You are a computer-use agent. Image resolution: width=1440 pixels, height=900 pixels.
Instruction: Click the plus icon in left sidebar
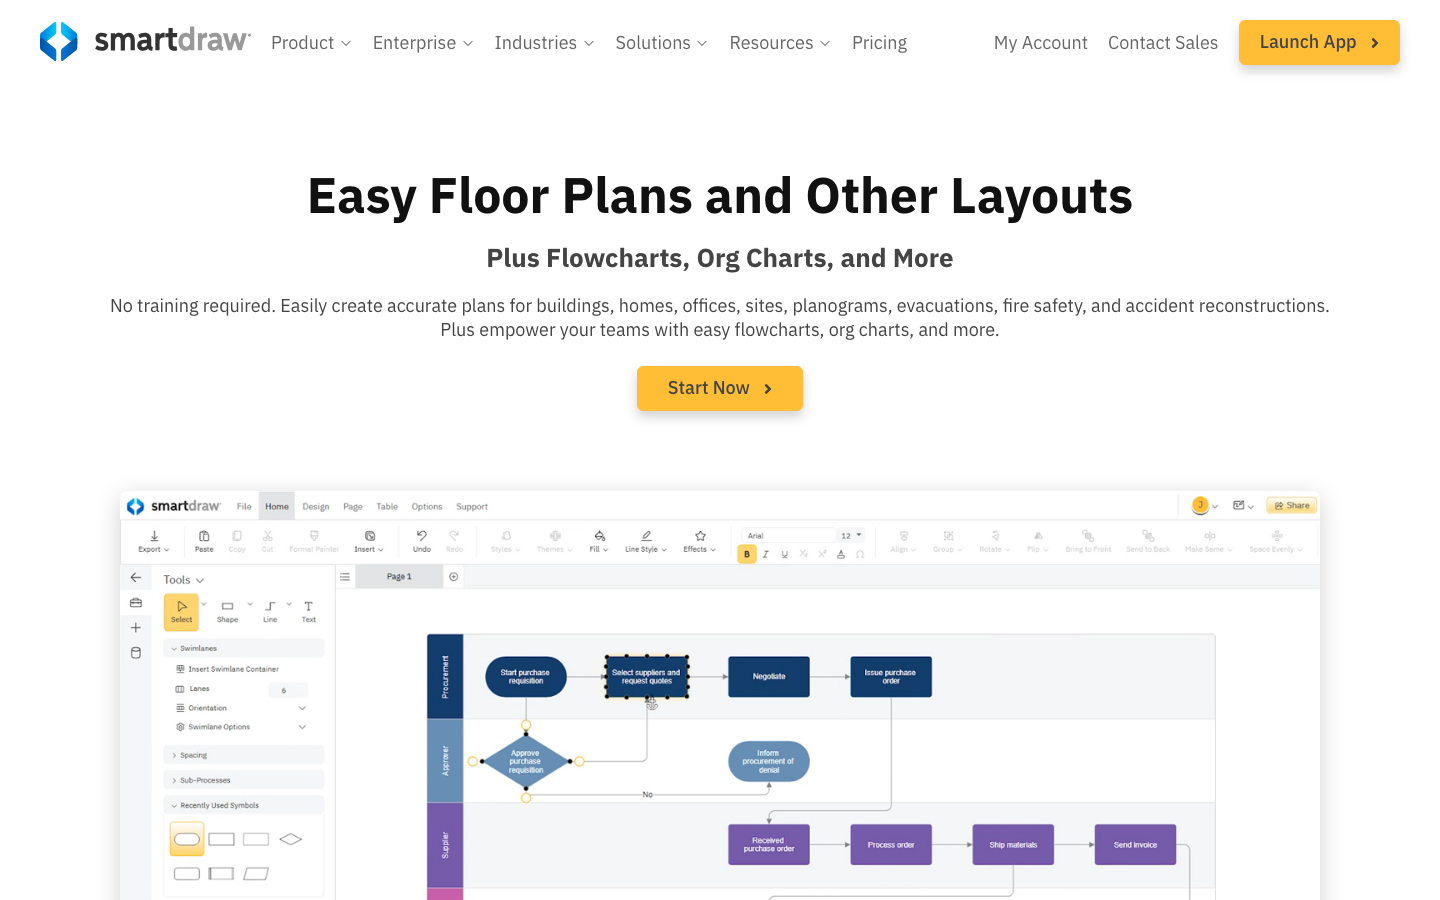tap(136, 628)
